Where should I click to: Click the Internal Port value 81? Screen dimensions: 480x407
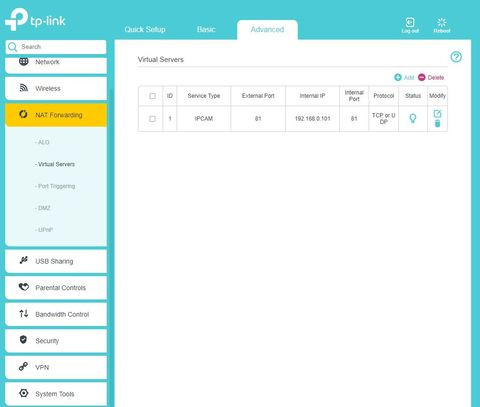pyautogui.click(x=354, y=119)
